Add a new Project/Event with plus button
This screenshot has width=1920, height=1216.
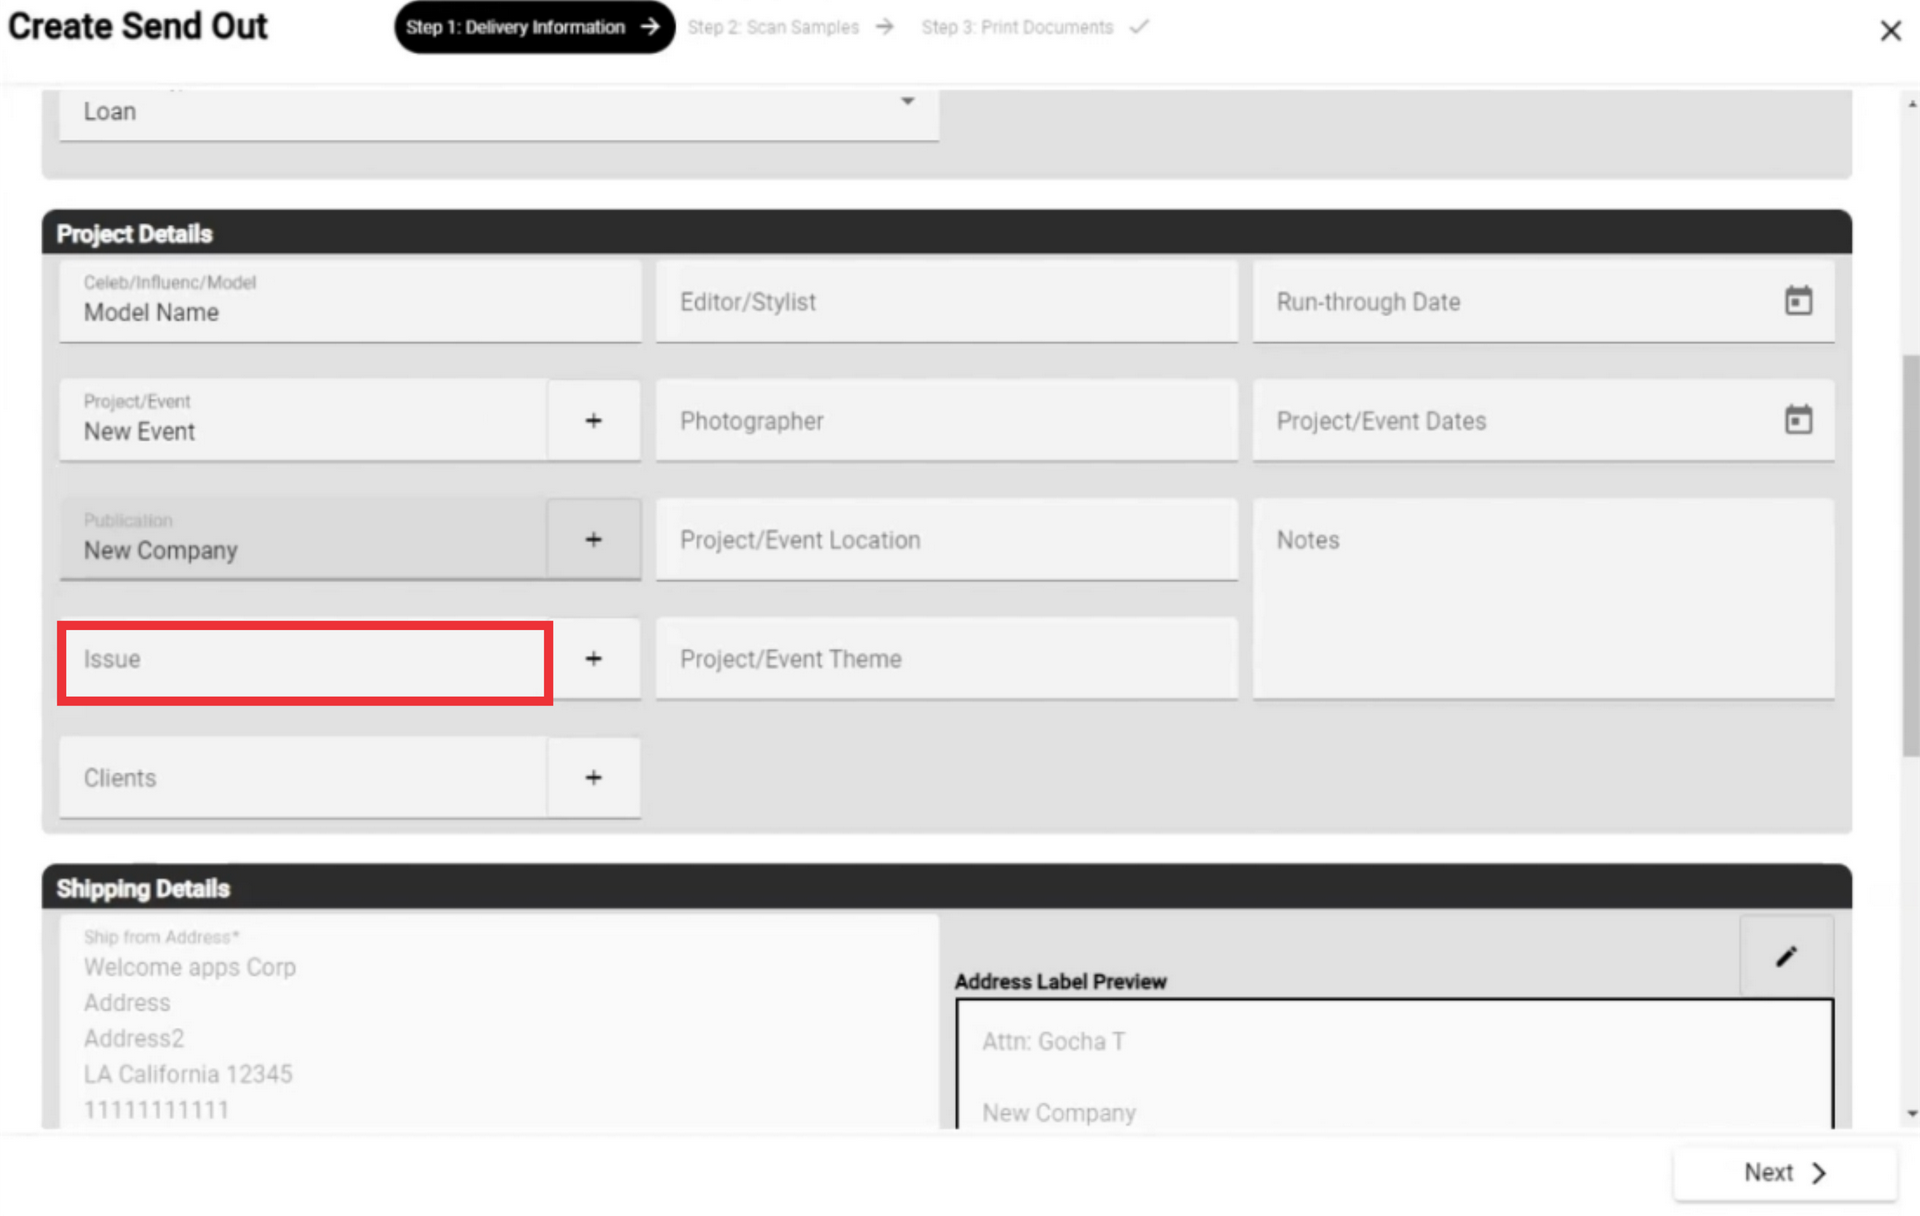594,421
